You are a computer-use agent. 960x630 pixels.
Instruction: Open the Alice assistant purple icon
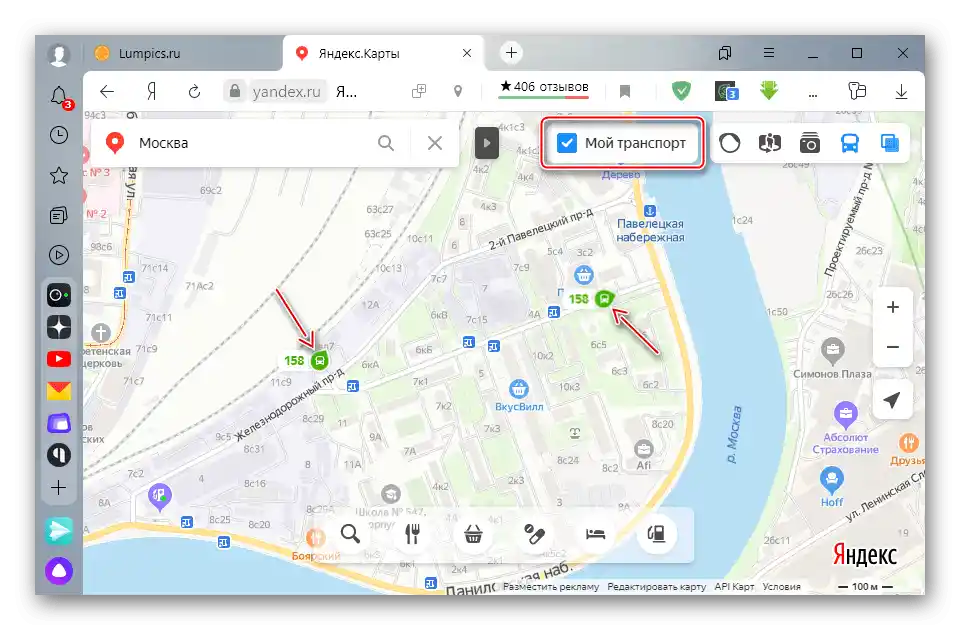pyautogui.click(x=59, y=571)
